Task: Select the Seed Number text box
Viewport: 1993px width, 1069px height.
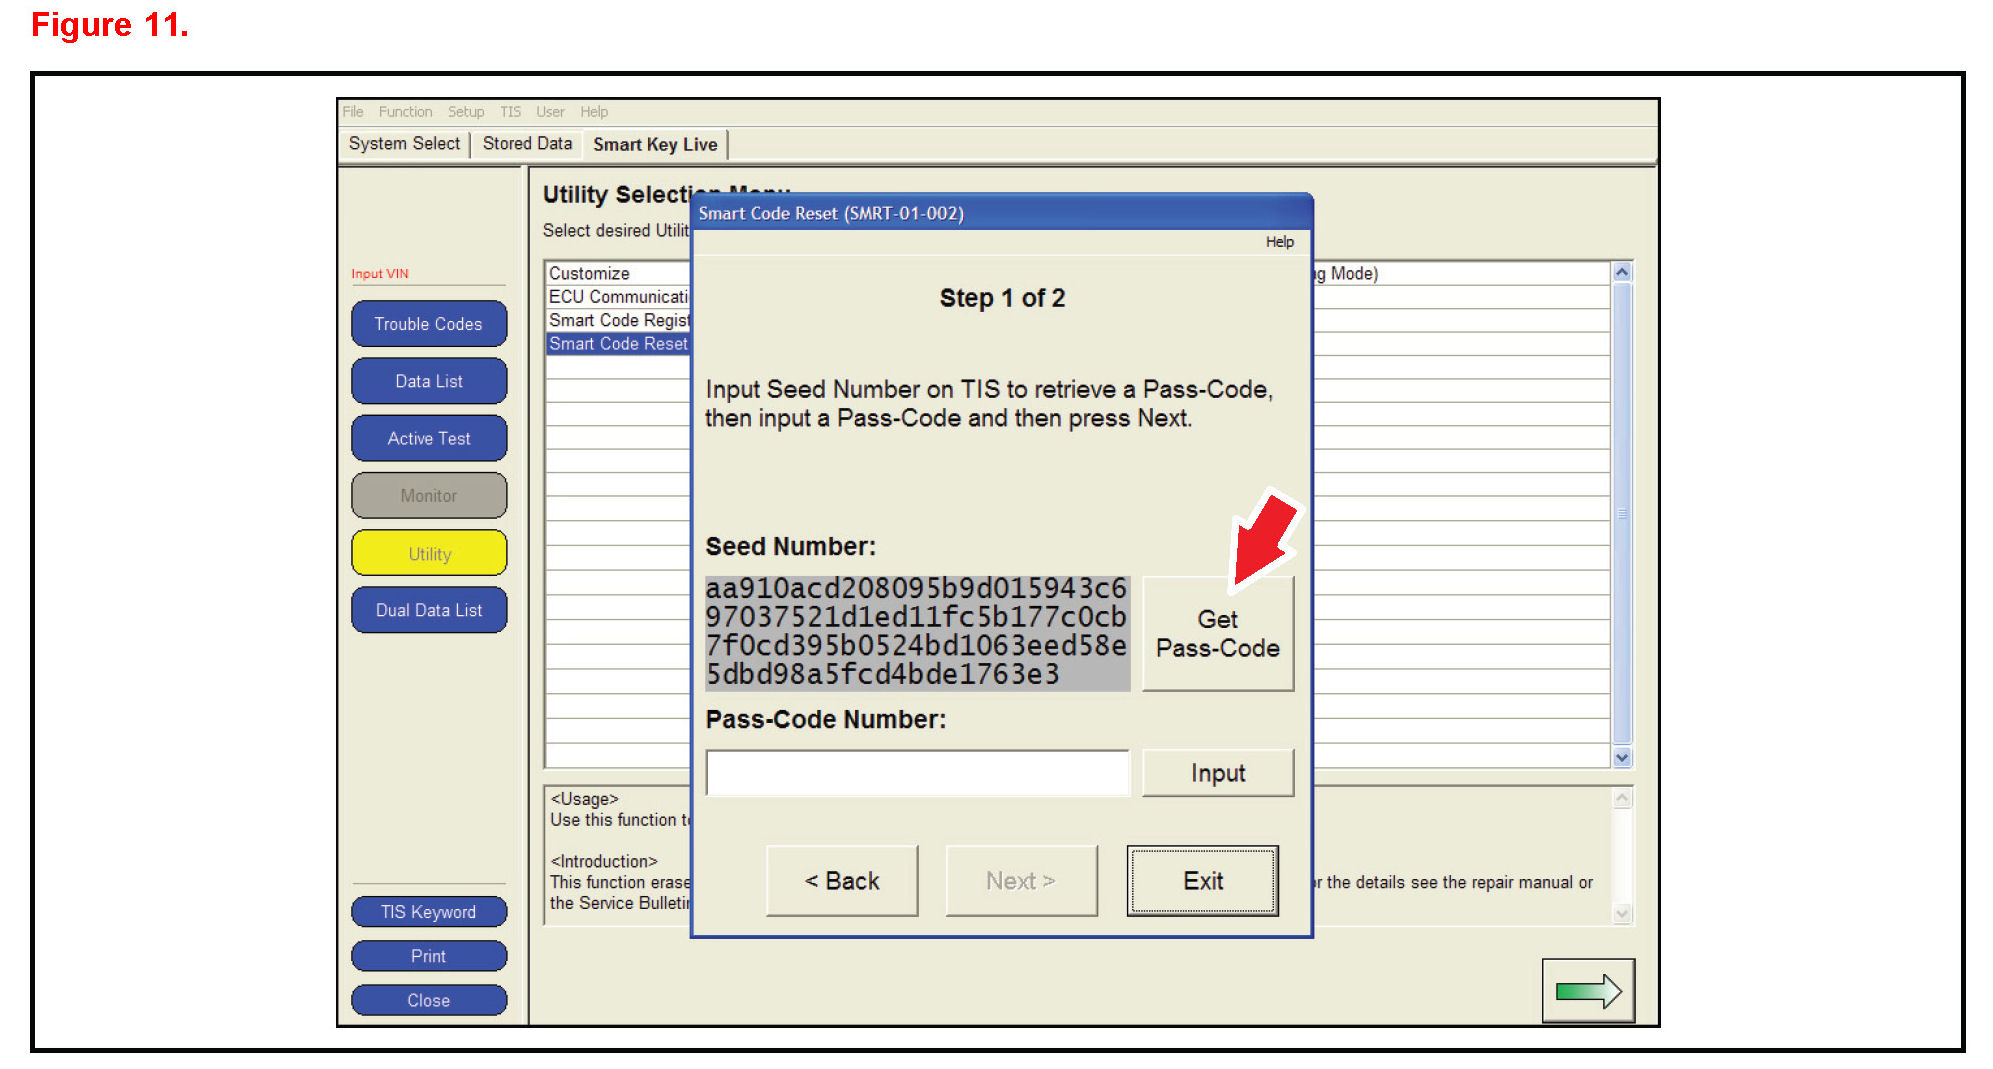Action: click(x=917, y=632)
